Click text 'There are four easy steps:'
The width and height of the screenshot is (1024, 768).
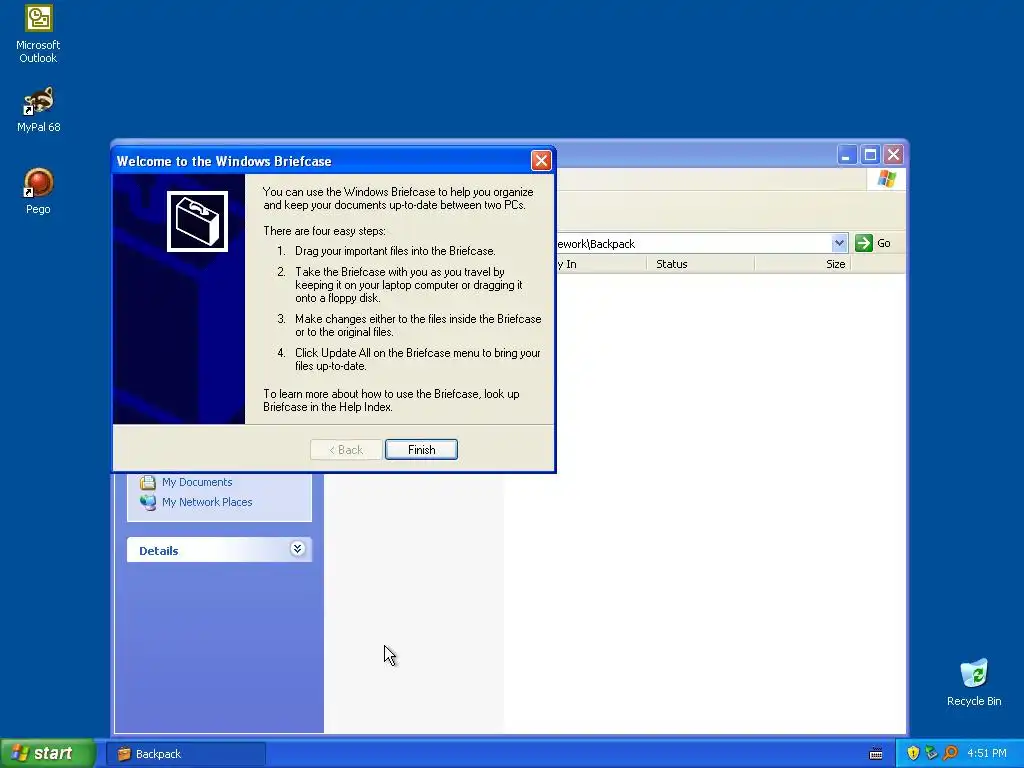click(325, 231)
